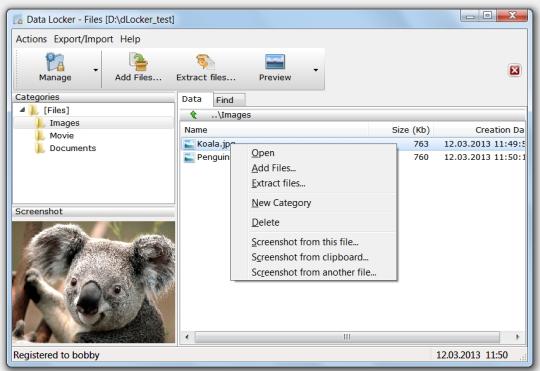The image size is (540, 371).
Task: Click the Penguin file image icon
Action: 189,158
